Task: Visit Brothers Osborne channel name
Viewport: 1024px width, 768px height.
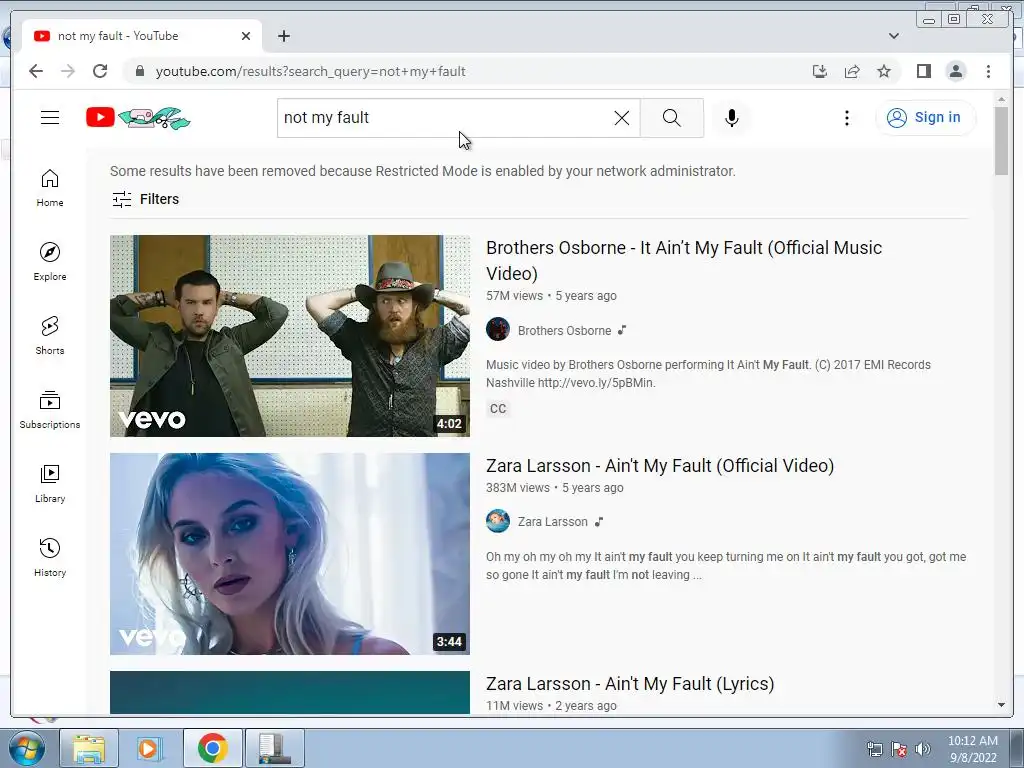Action: (564, 330)
